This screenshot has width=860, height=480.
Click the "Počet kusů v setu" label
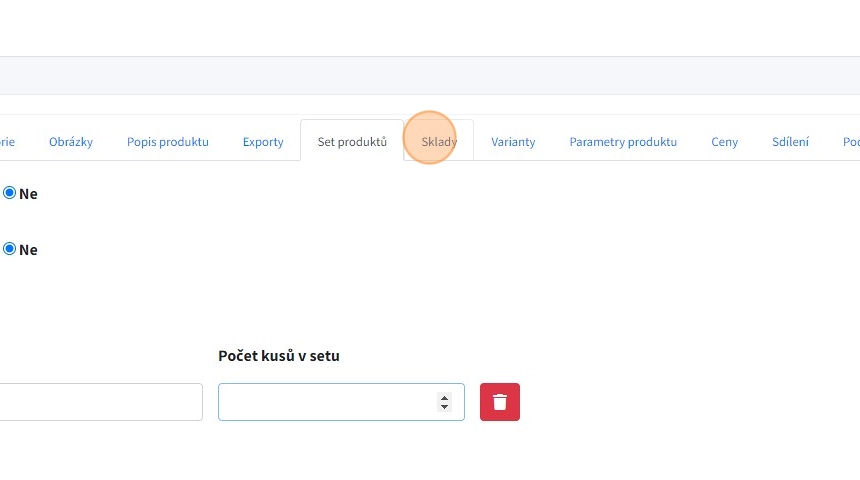point(278,356)
